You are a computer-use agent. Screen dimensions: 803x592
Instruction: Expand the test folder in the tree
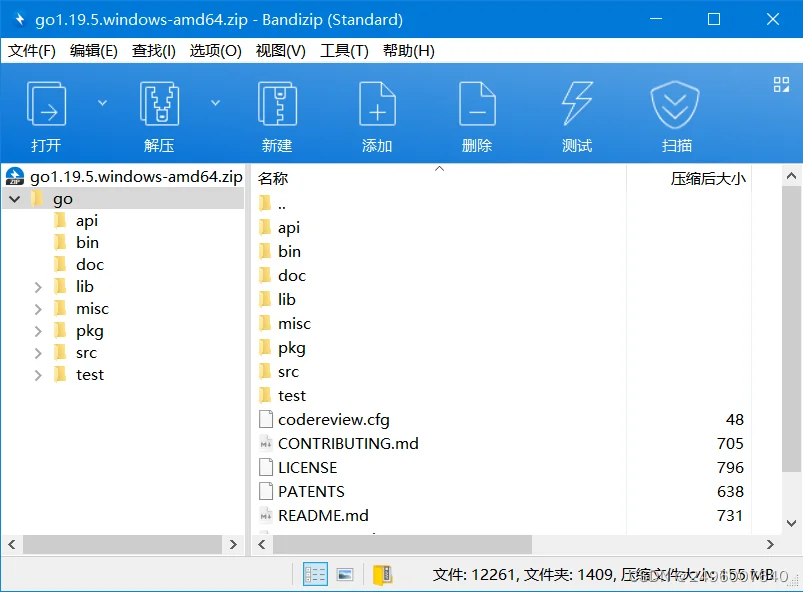click(38, 375)
